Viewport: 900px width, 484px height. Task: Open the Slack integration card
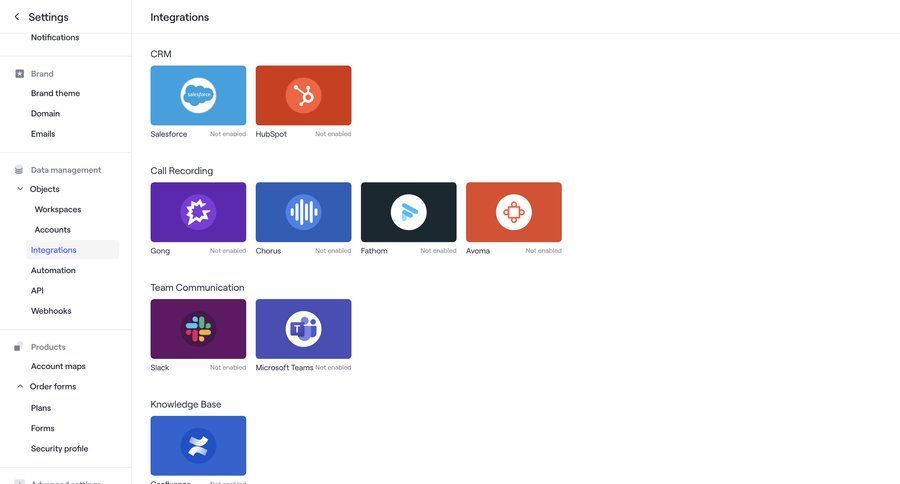click(x=198, y=329)
